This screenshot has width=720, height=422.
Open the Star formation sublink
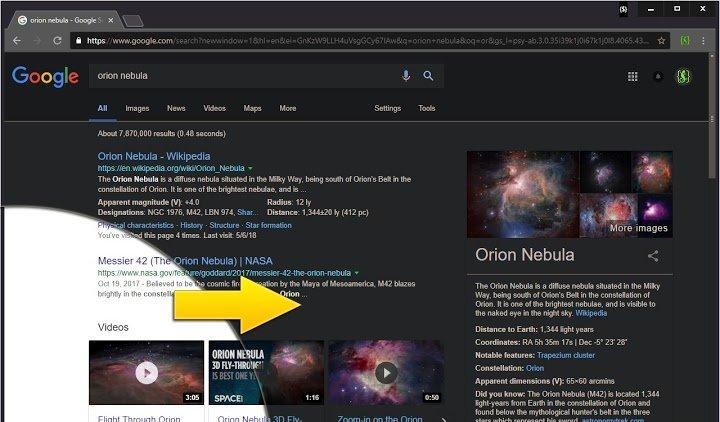(269, 225)
